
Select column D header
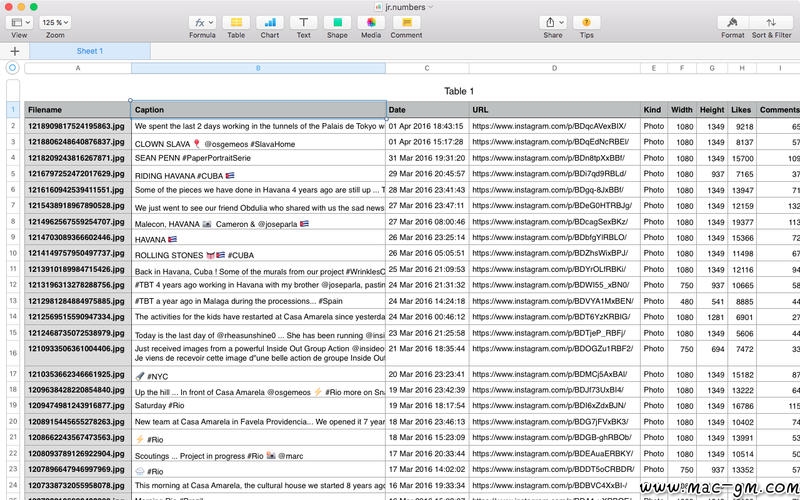pos(555,68)
